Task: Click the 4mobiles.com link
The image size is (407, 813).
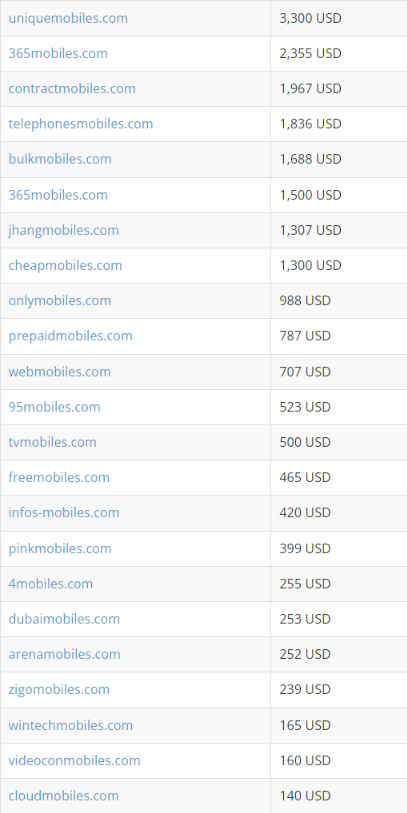Action: pos(51,584)
